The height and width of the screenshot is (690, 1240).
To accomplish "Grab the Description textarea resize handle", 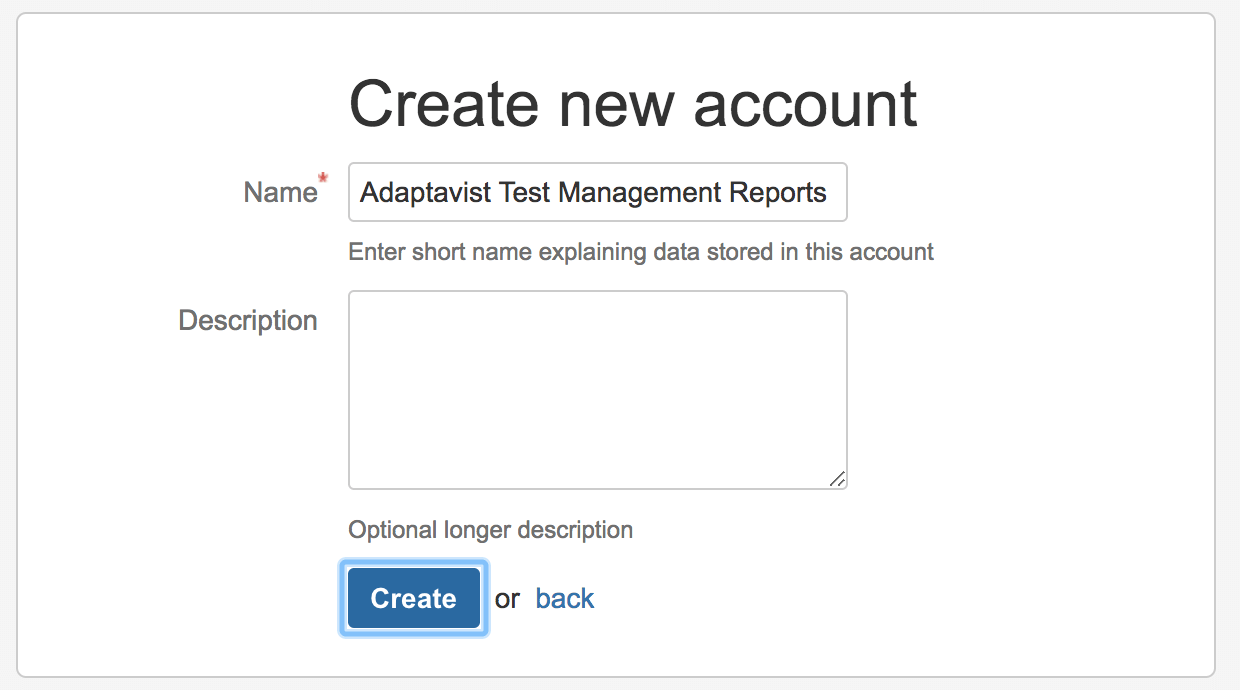I will 837,479.
